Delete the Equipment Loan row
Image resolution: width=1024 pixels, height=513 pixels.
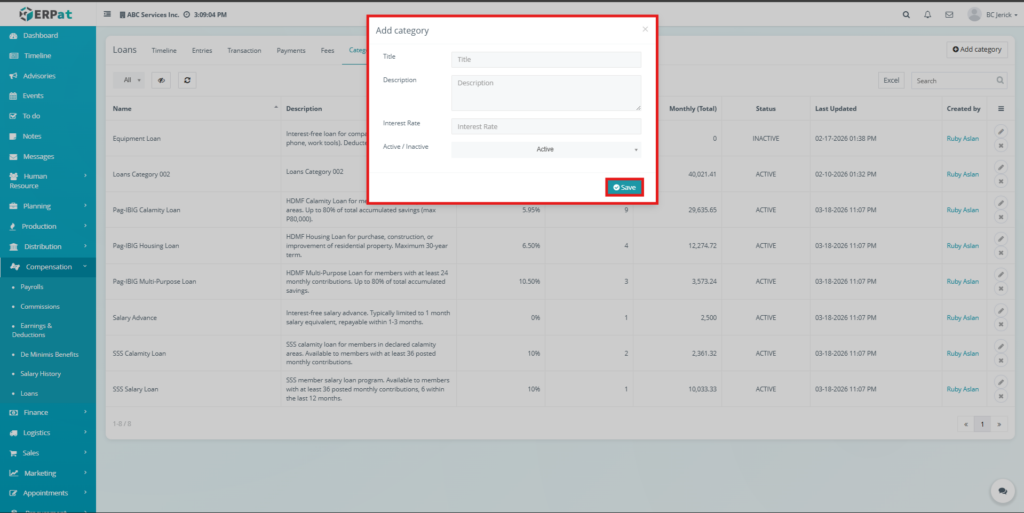click(x=1001, y=145)
